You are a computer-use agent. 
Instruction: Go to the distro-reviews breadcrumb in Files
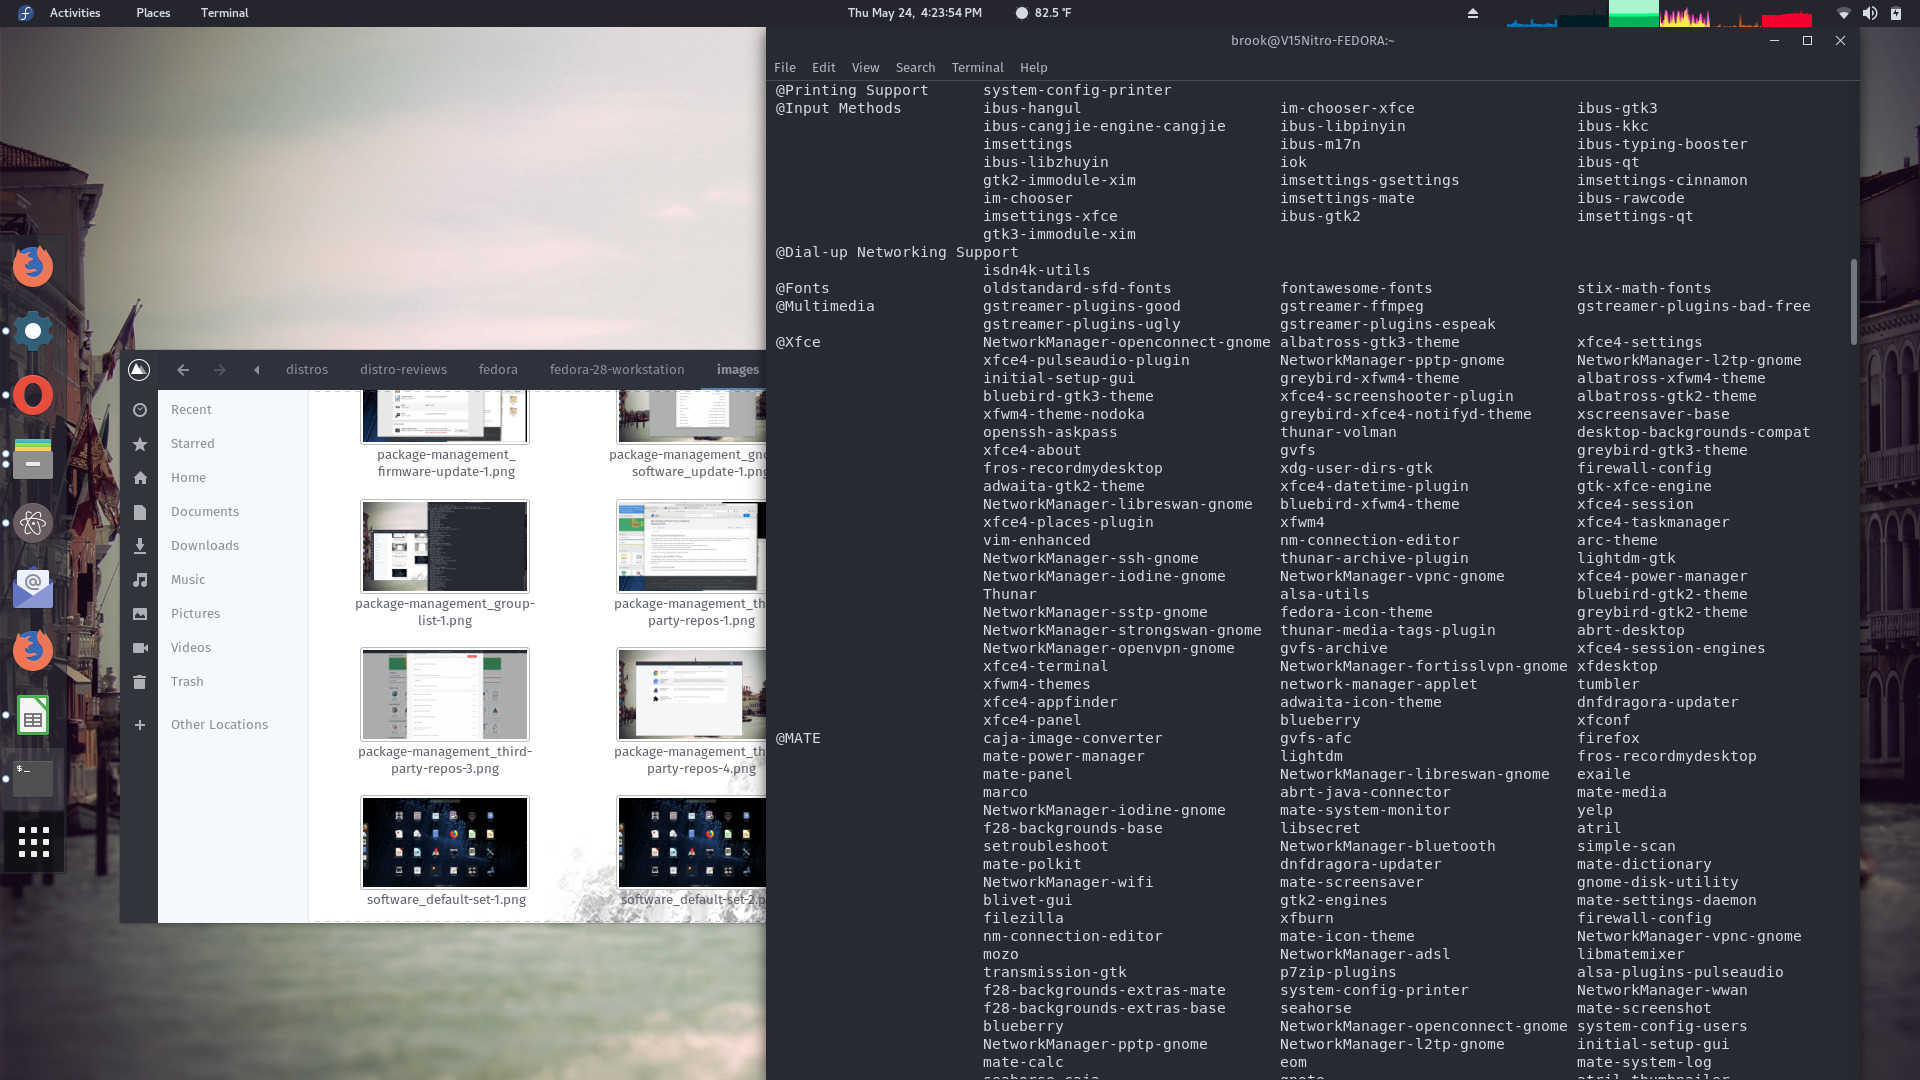[403, 369]
